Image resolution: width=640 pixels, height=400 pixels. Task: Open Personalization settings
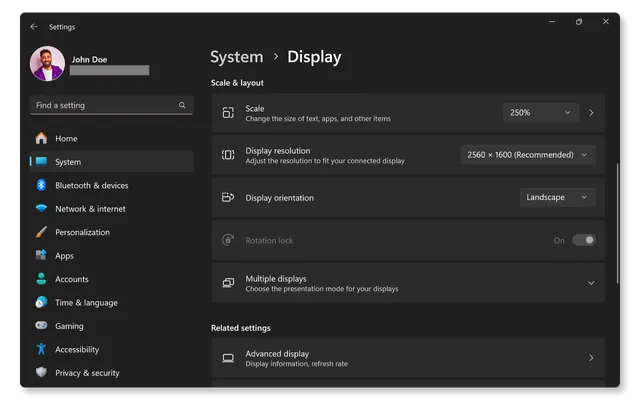(x=111, y=232)
